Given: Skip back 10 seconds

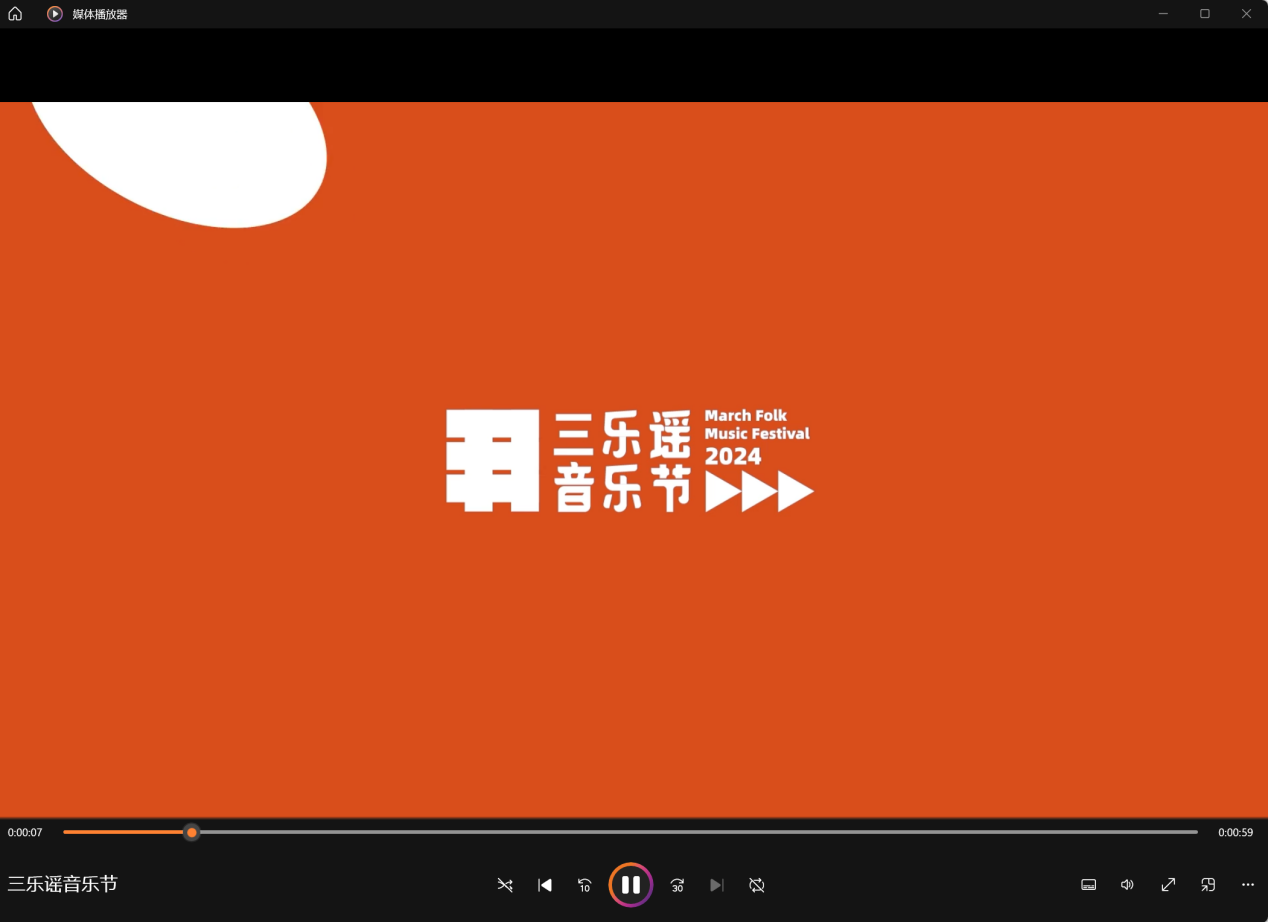Looking at the screenshot, I should 585,885.
